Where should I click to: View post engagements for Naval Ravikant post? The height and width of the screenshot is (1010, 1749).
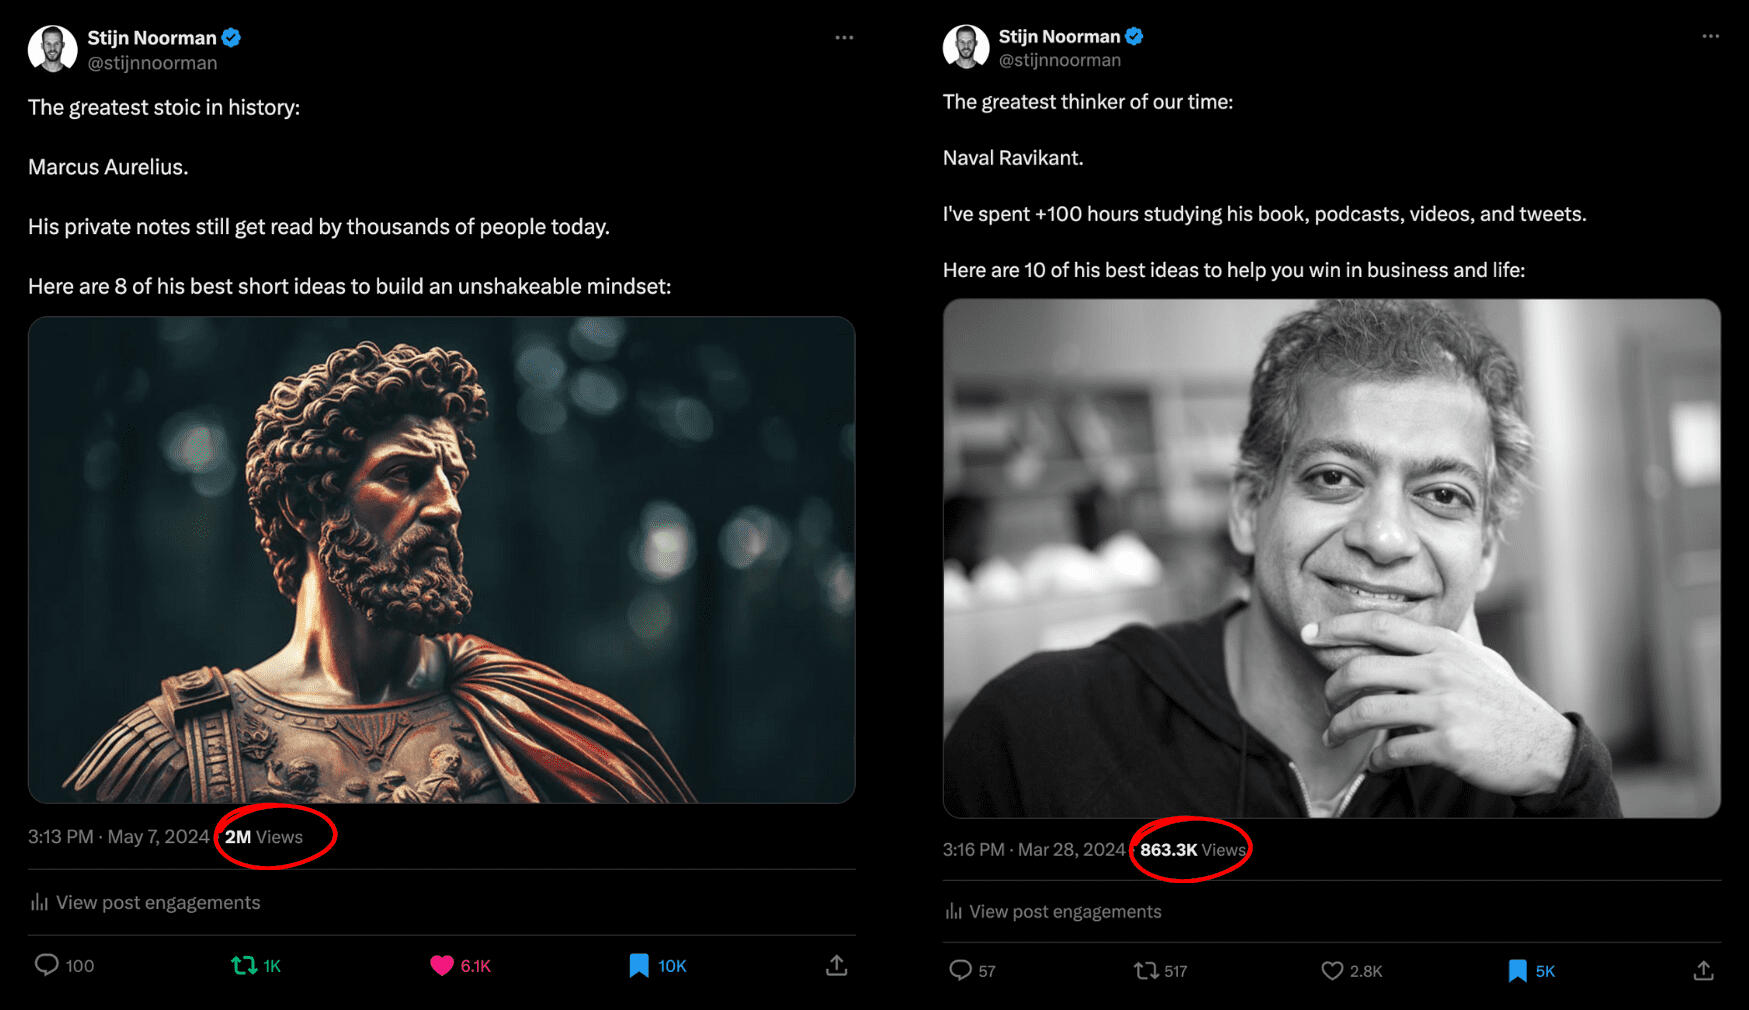[1065, 911]
